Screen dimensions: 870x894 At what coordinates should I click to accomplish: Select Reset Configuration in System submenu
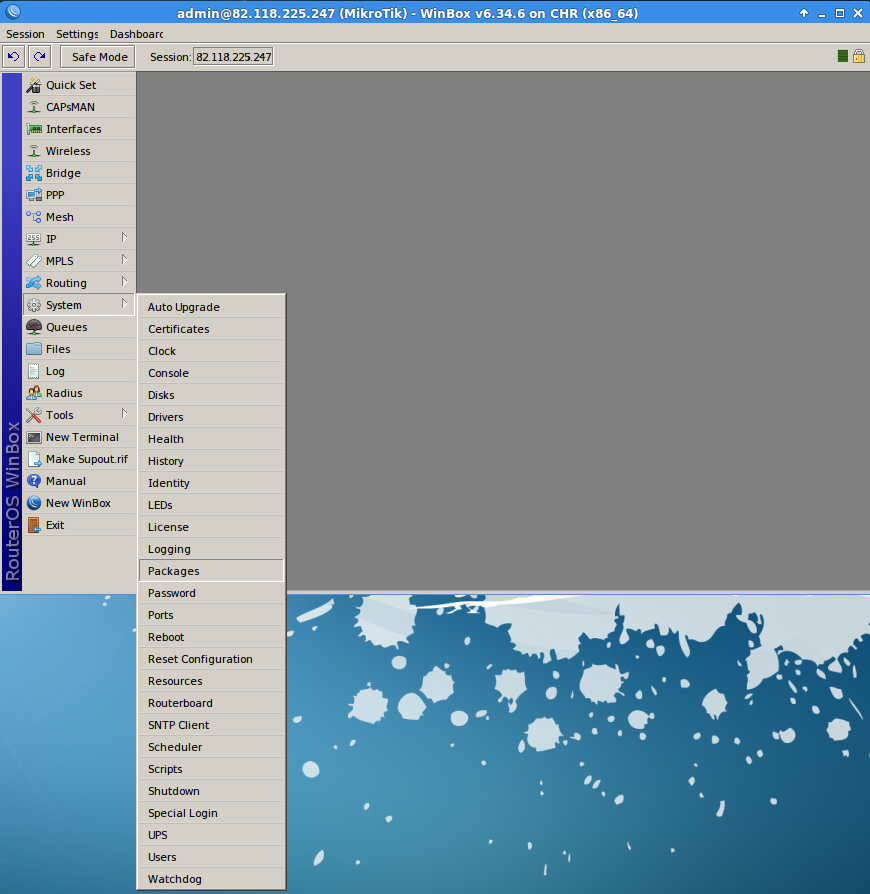[211, 659]
